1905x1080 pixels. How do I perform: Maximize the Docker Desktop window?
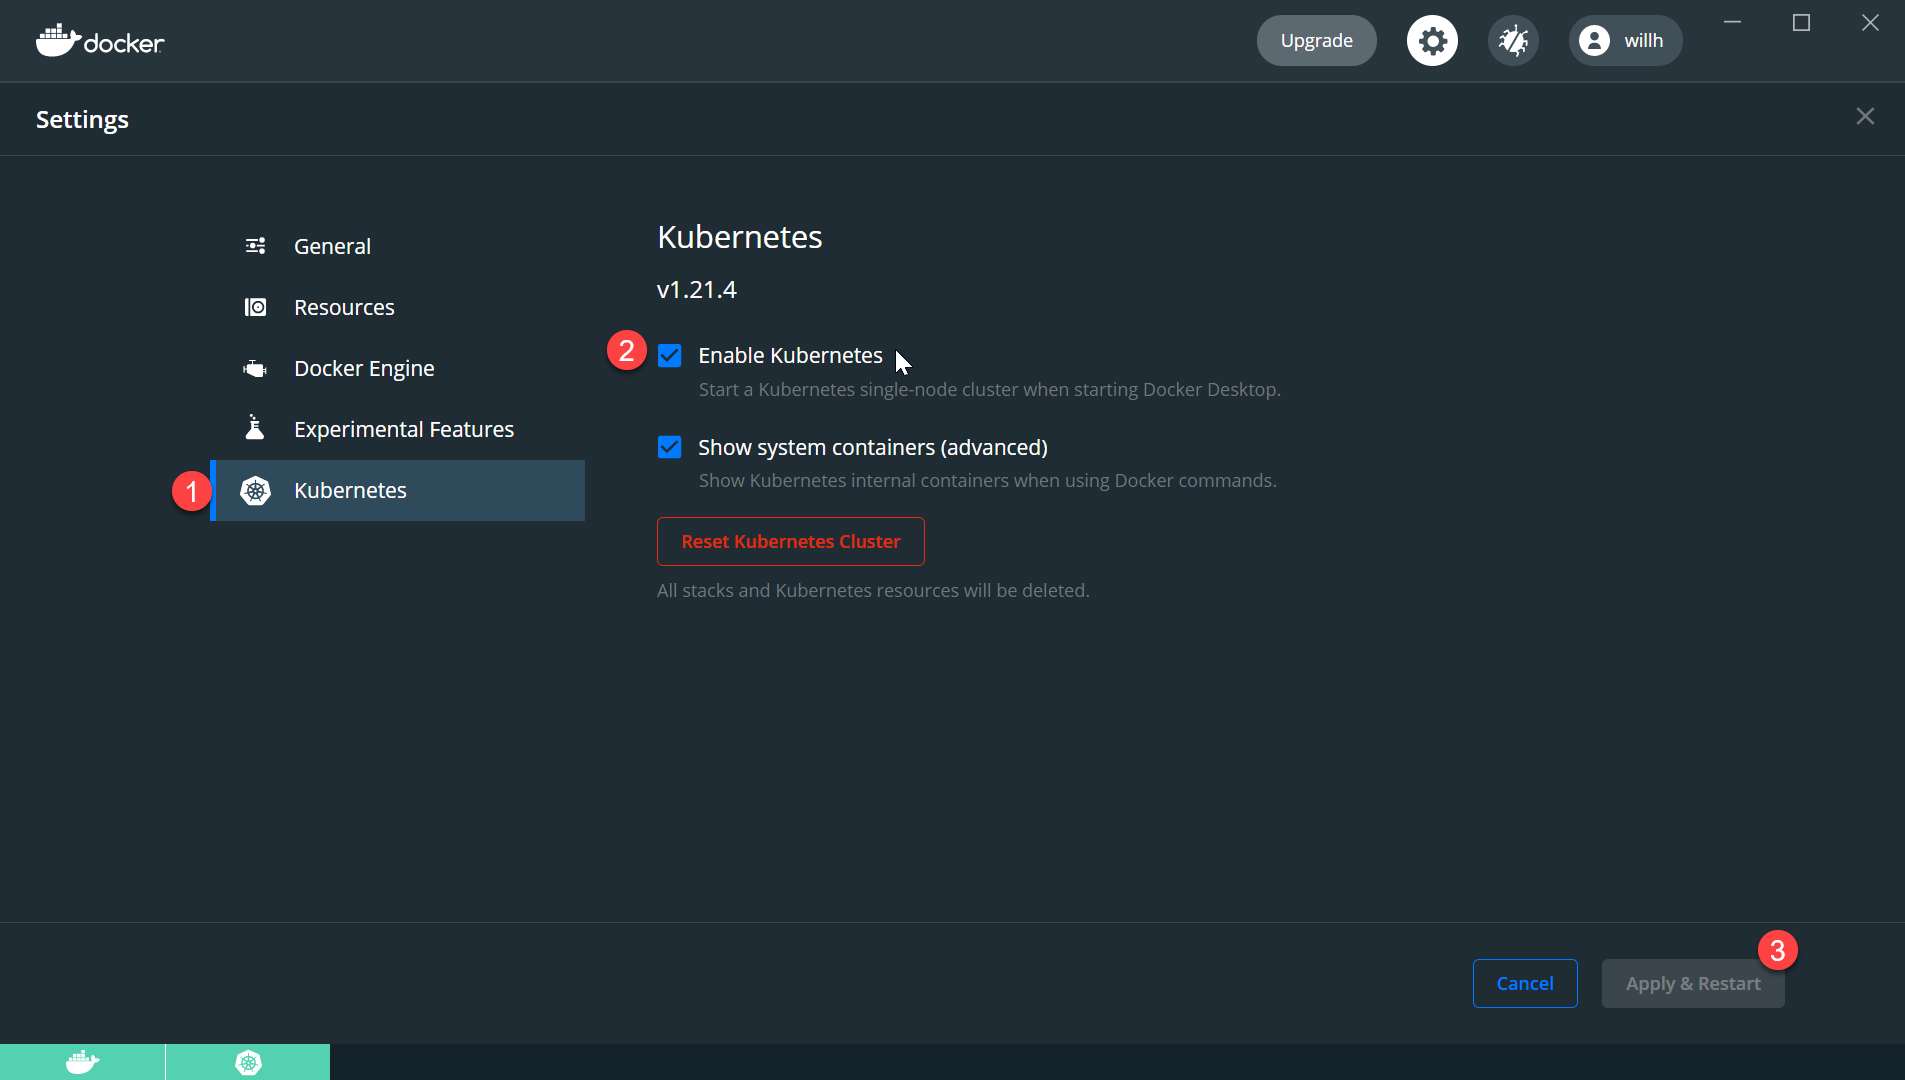[1801, 22]
